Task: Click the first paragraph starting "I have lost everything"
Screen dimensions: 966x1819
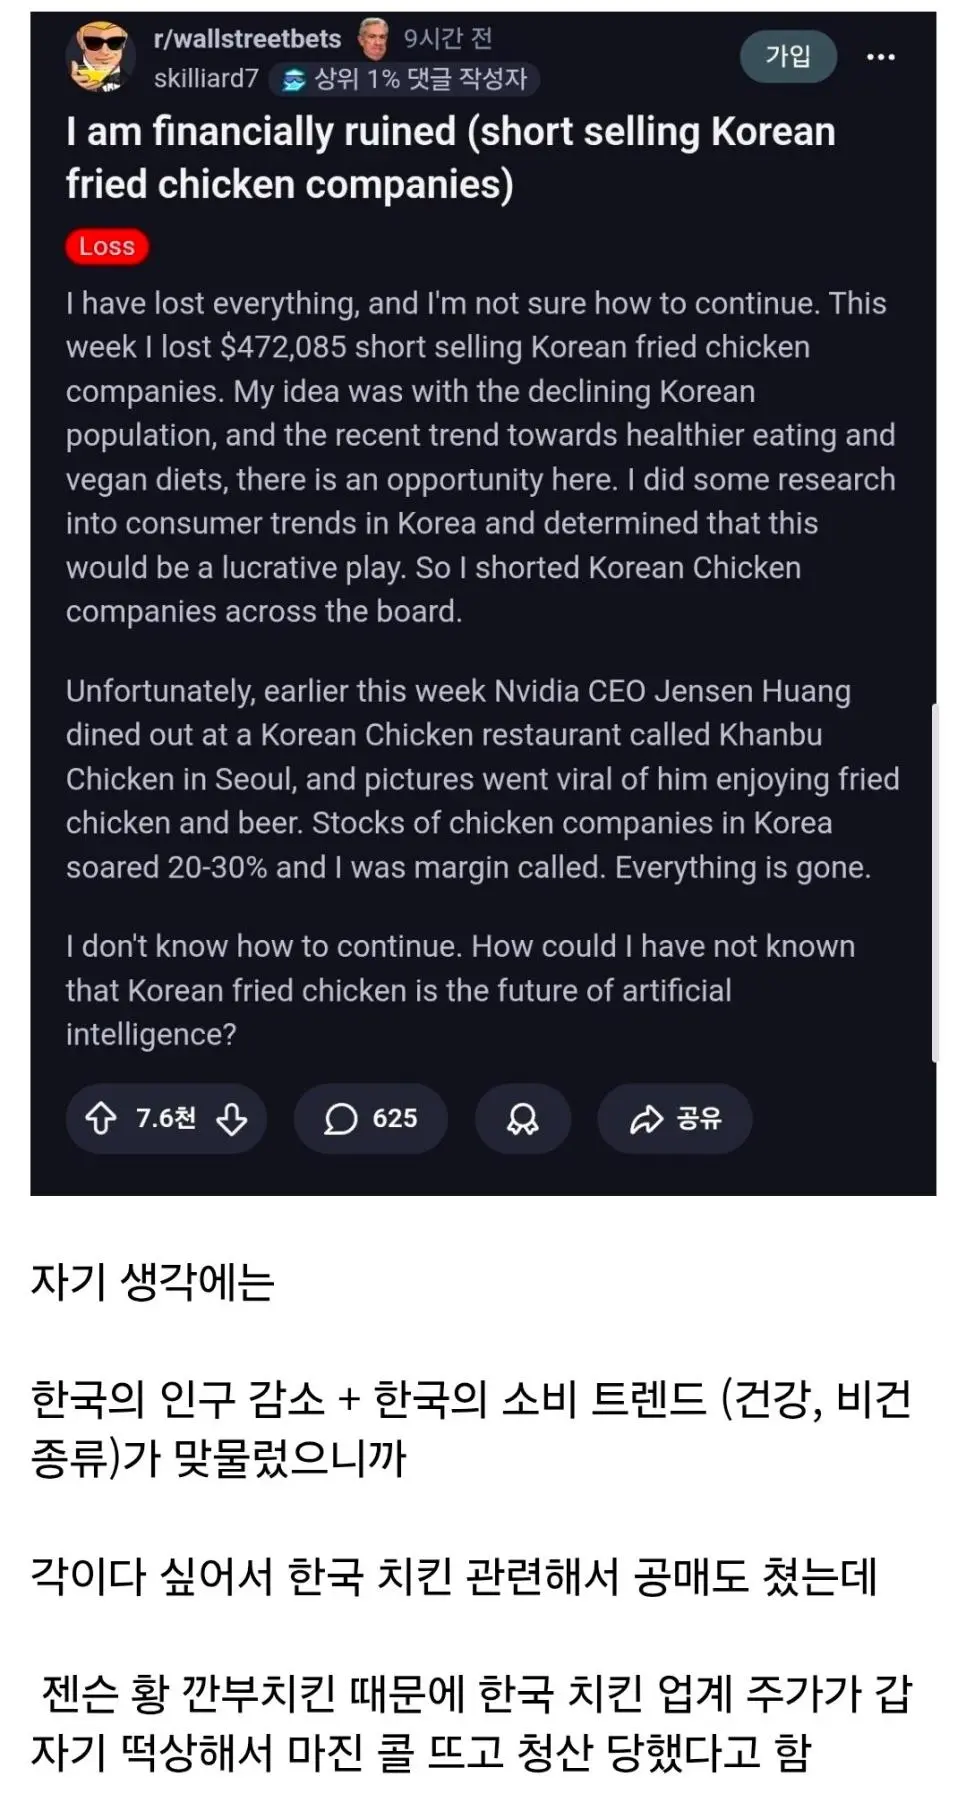Action: (x=480, y=457)
